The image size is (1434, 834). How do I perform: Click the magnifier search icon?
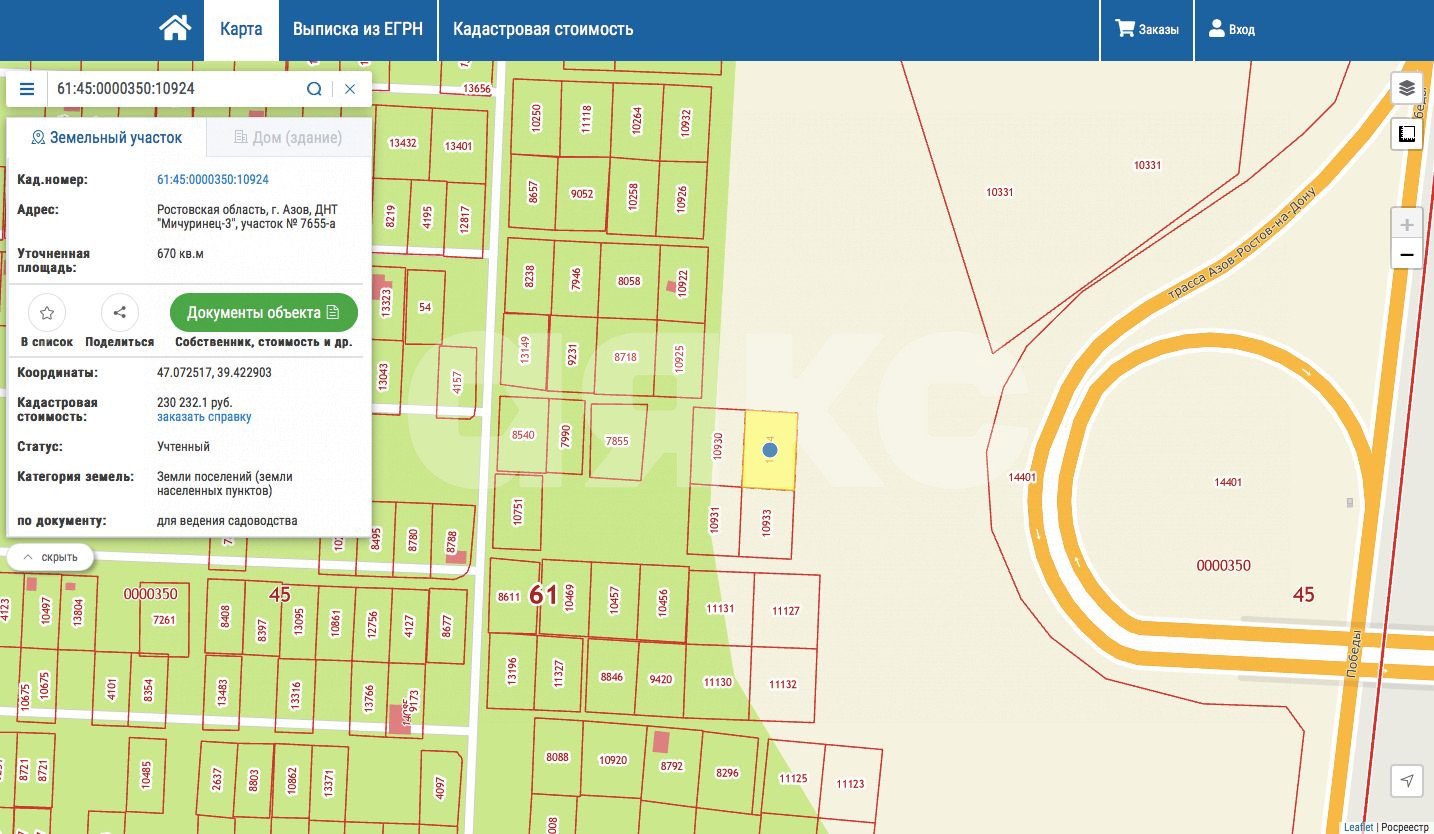(x=314, y=89)
